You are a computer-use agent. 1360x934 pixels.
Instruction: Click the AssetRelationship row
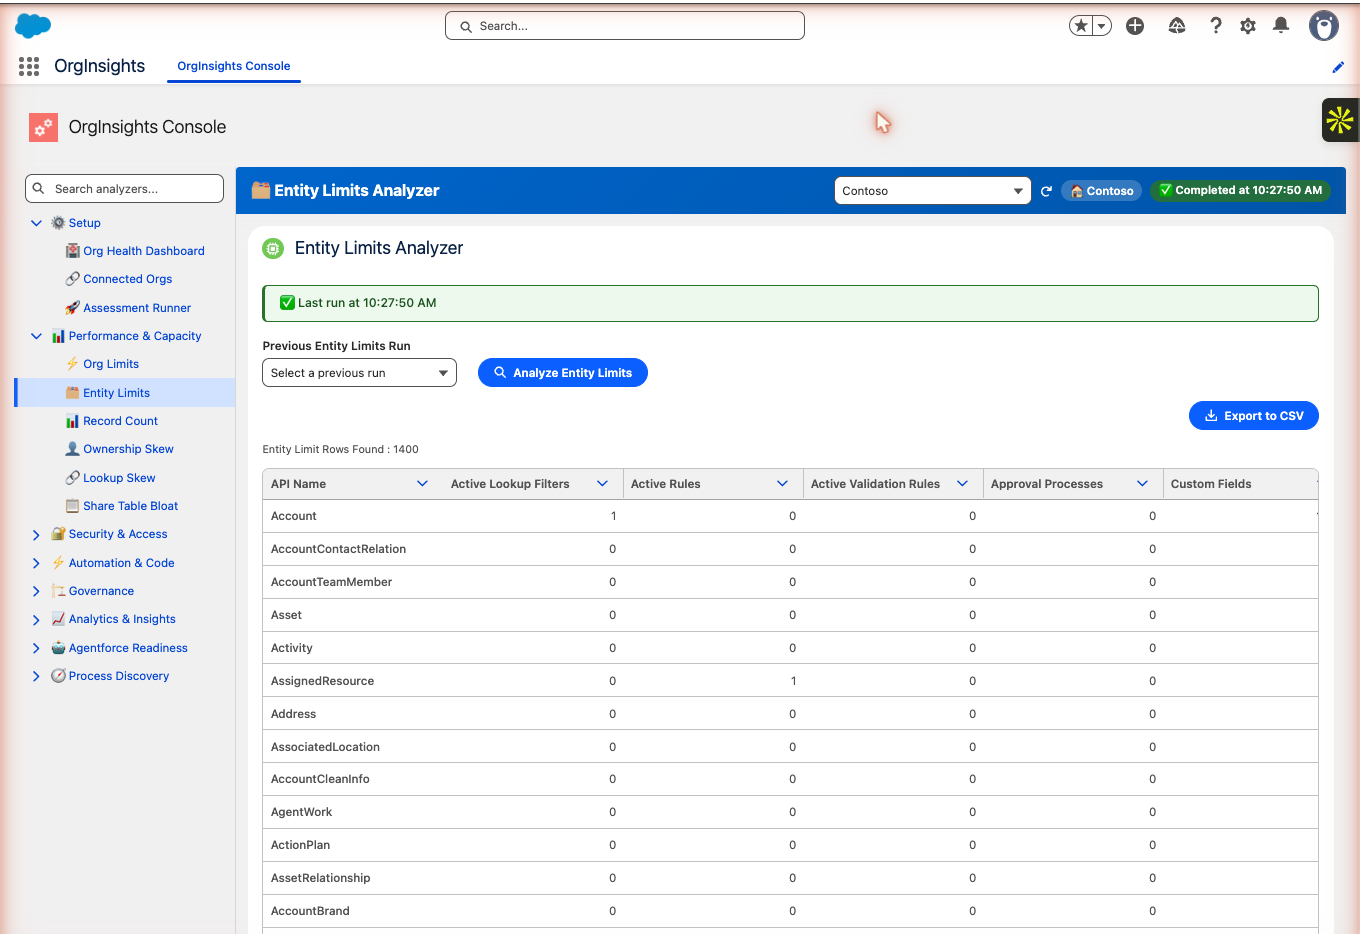[x=790, y=878]
